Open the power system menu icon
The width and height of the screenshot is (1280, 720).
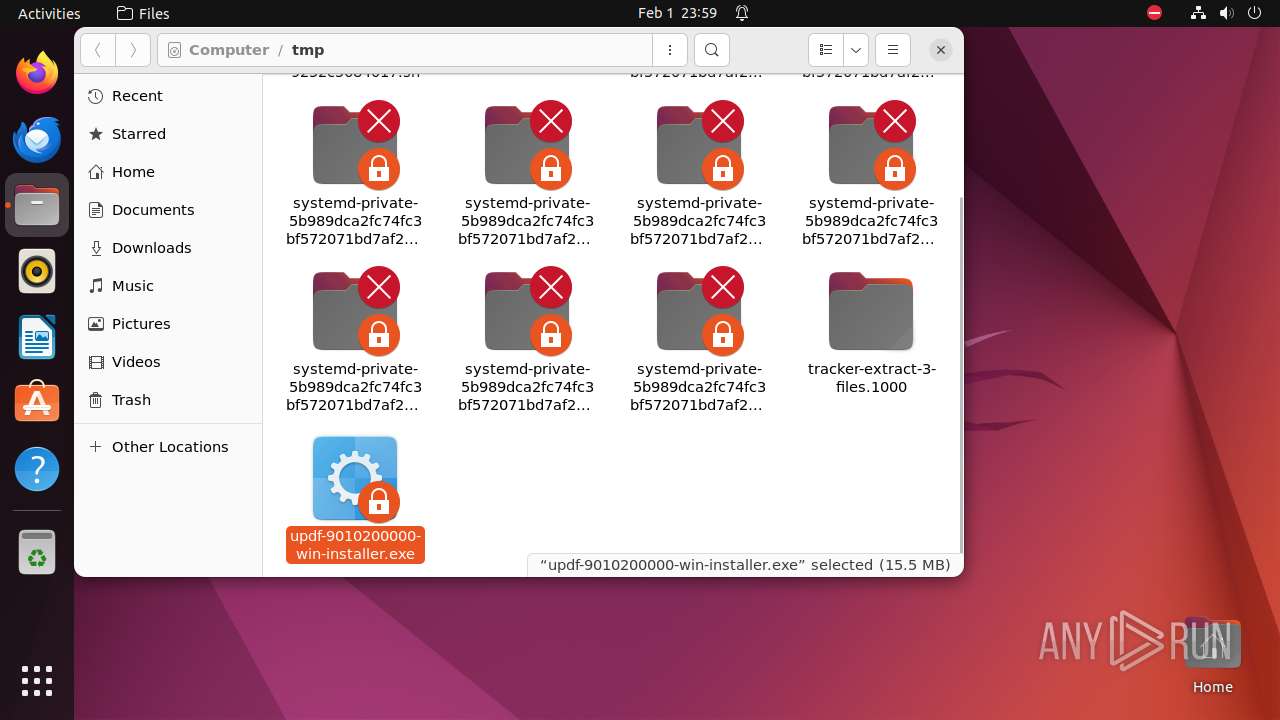click(x=1253, y=13)
